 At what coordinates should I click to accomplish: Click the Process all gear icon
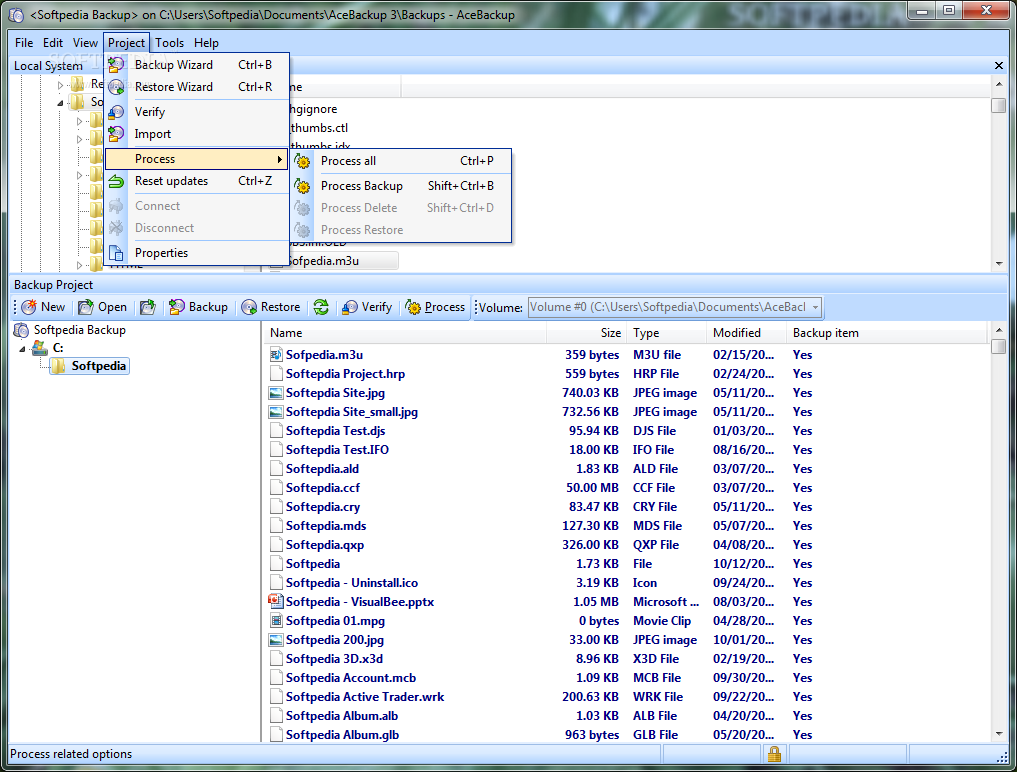[302, 161]
